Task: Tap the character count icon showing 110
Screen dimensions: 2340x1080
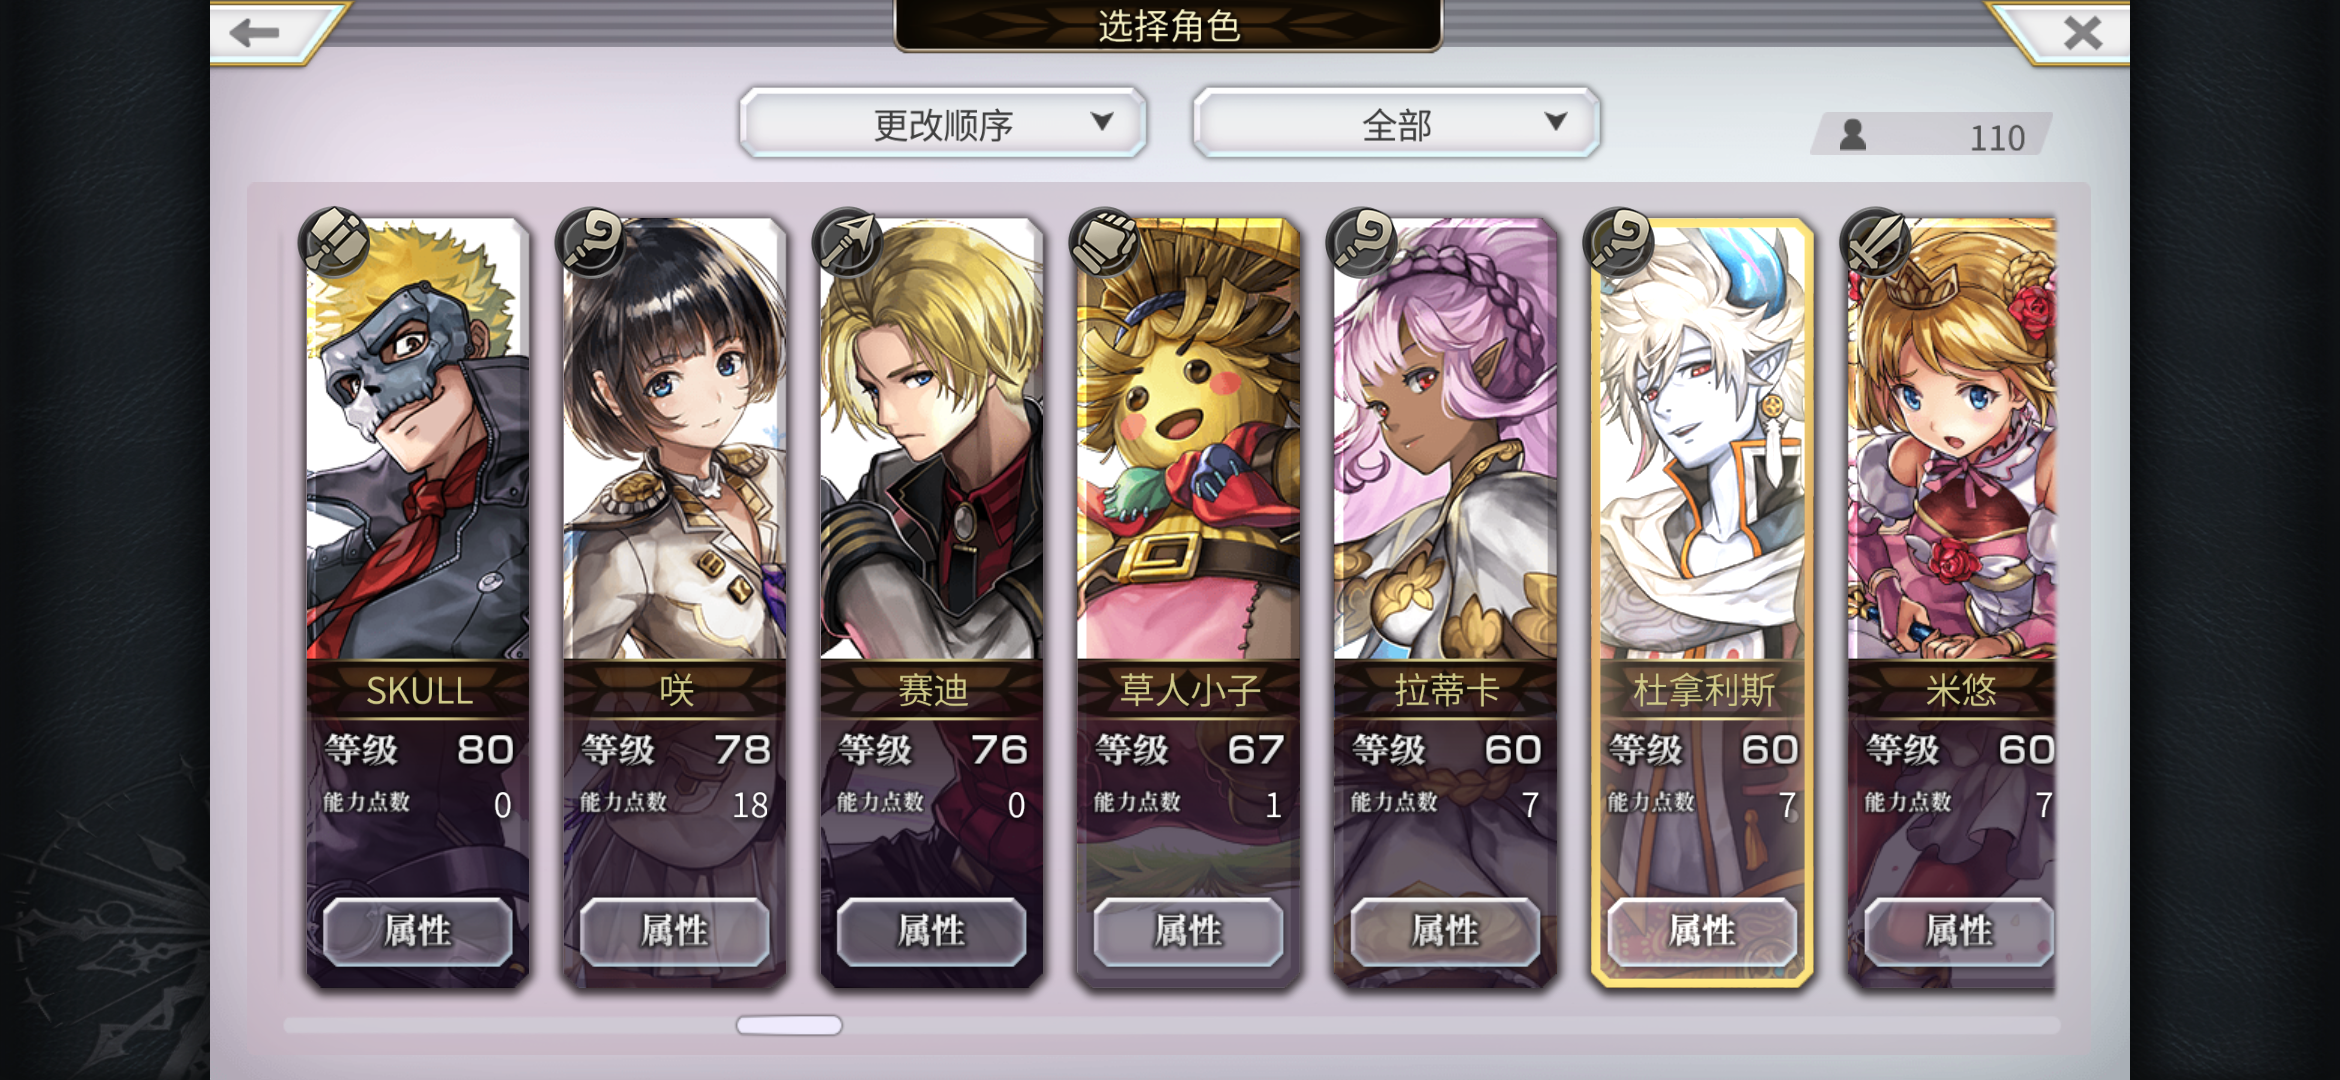Action: (x=1853, y=135)
